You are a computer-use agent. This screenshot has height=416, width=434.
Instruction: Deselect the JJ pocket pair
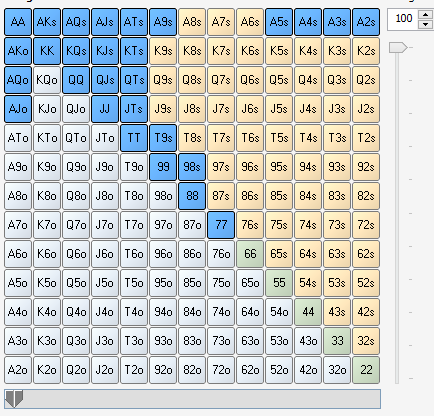pyautogui.click(x=105, y=109)
